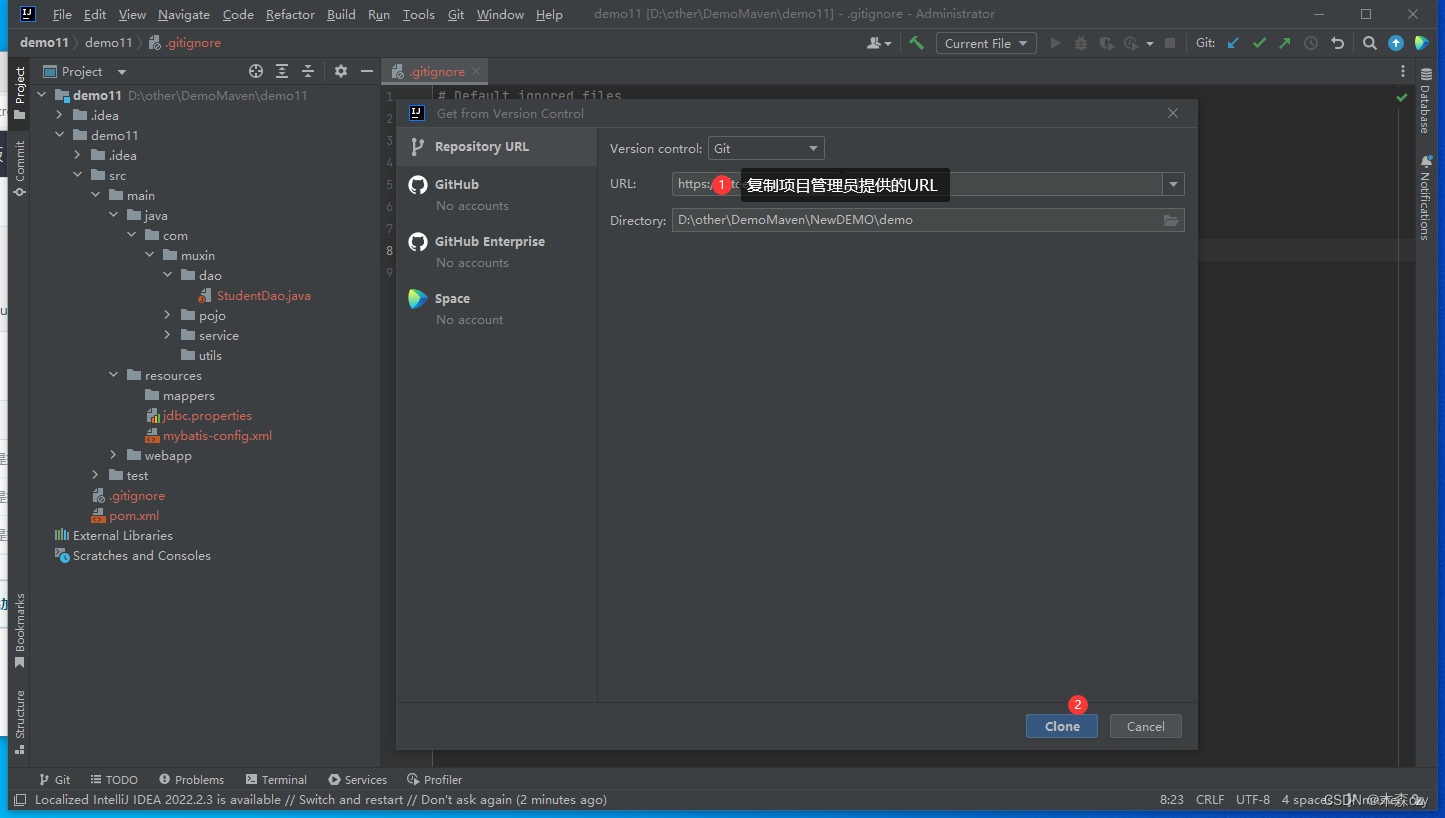The width and height of the screenshot is (1445, 818).
Task: Close the Get from Version Control dialog
Action: (x=1173, y=113)
